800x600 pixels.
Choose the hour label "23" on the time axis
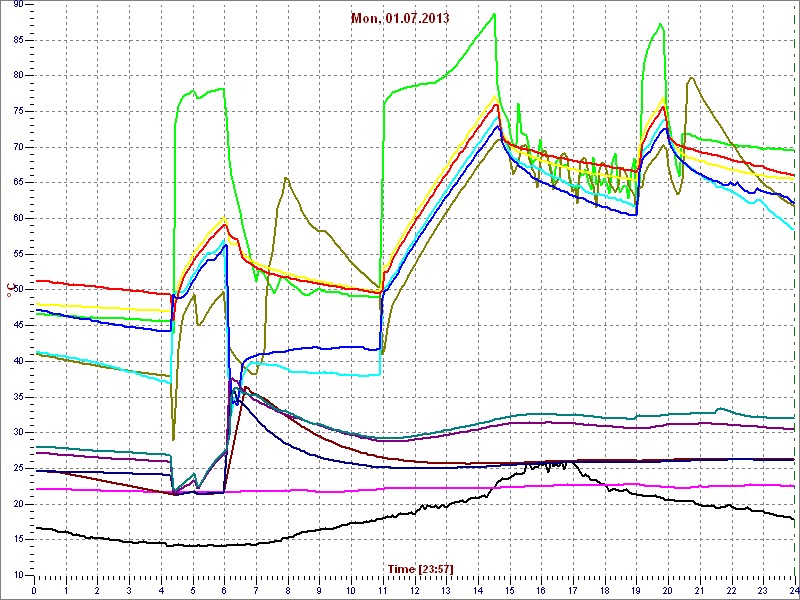[x=762, y=588]
